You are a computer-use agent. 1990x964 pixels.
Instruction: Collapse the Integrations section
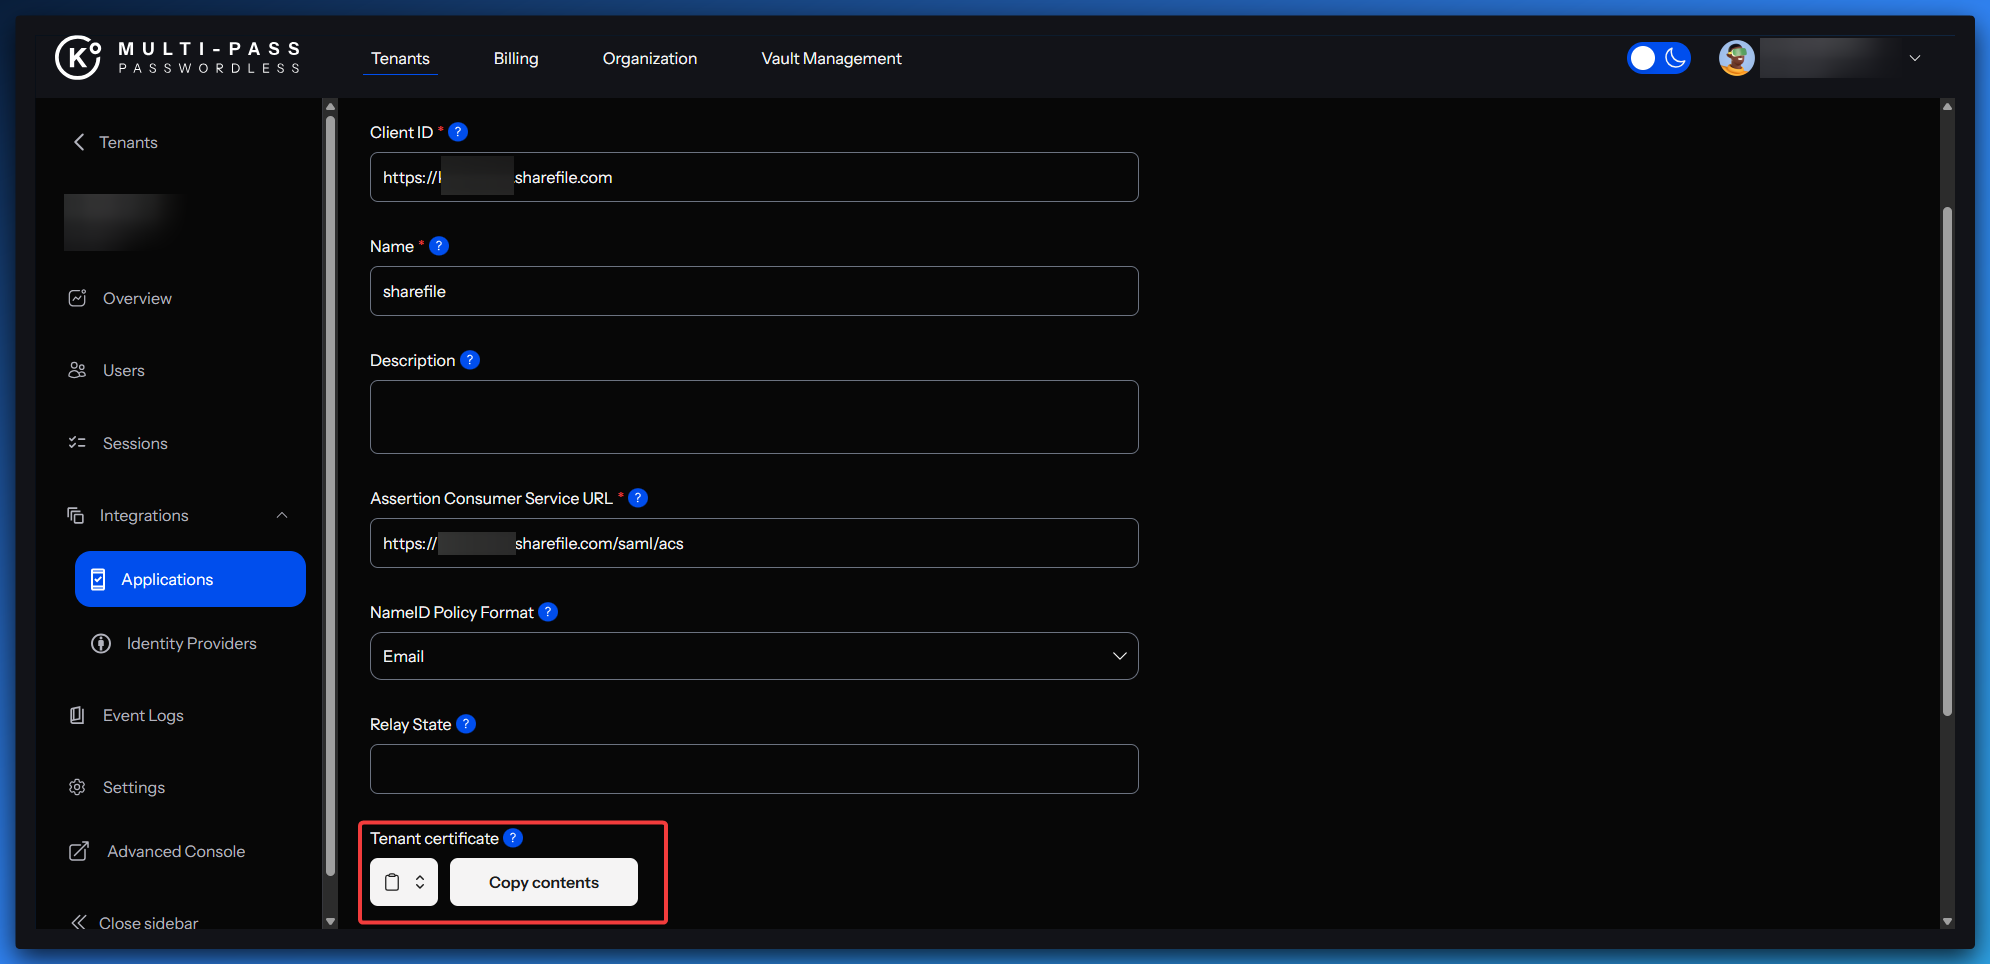click(x=282, y=515)
